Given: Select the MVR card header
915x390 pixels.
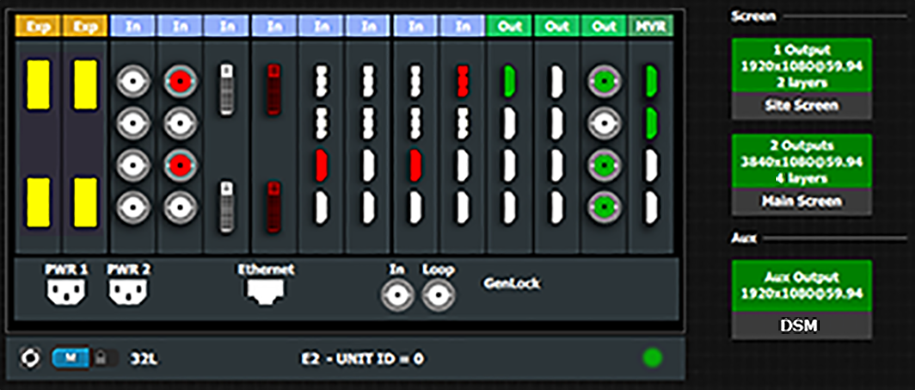Looking at the screenshot, I should pos(651,26).
